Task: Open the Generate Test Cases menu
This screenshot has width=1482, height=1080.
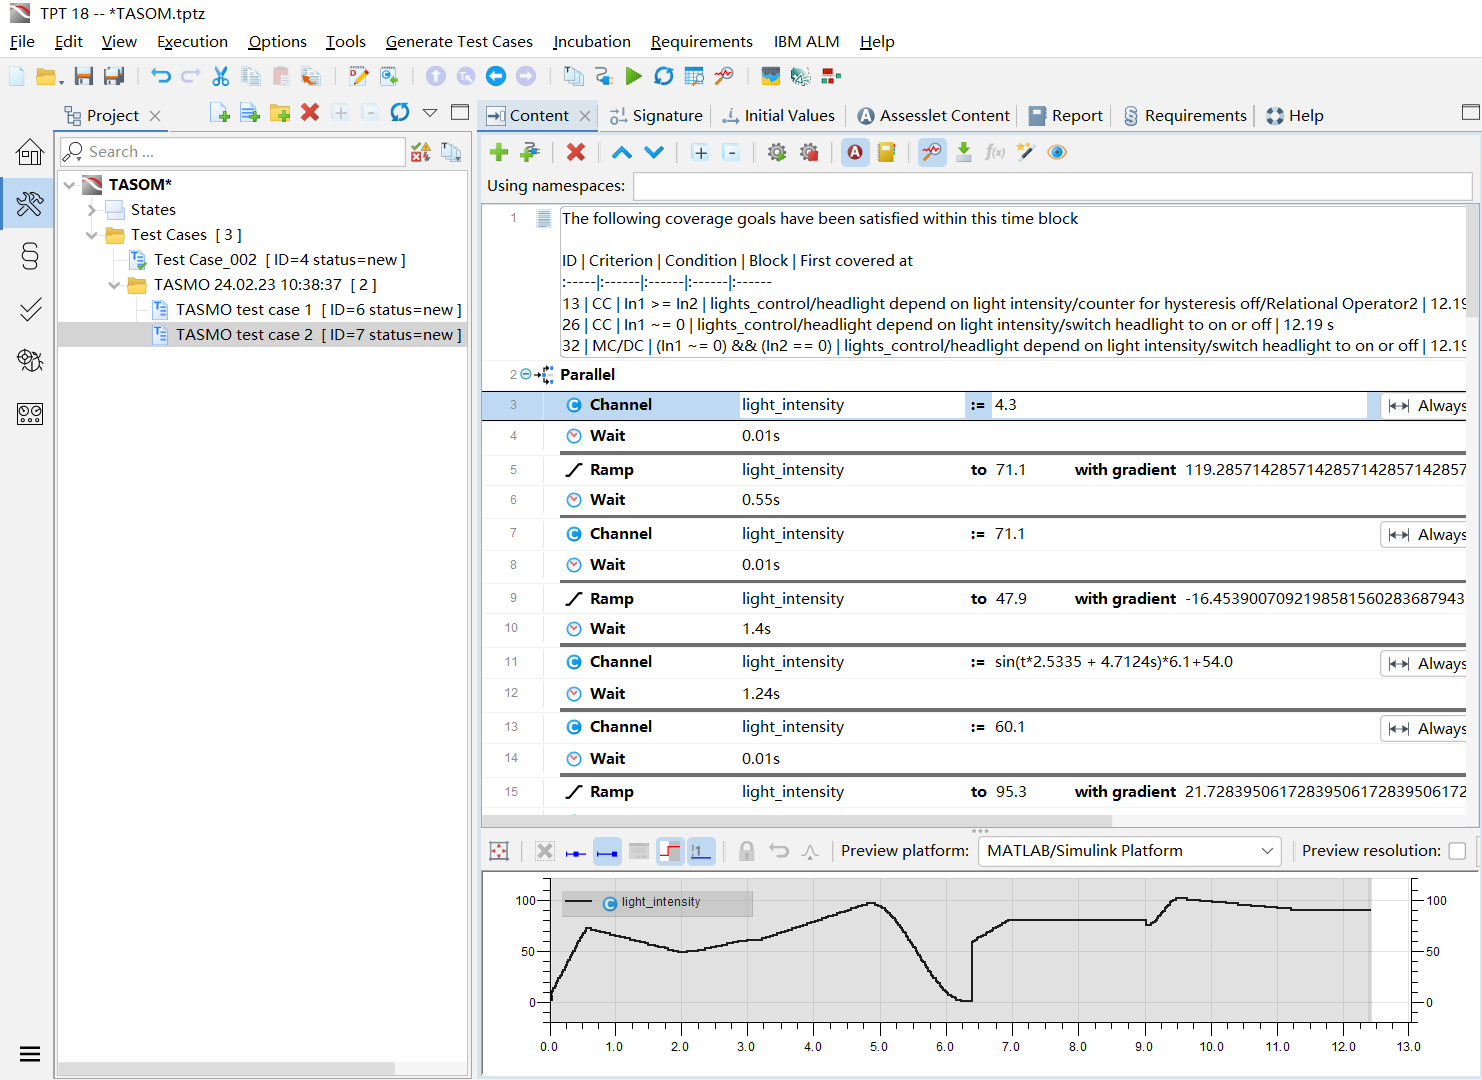Action: 459,42
